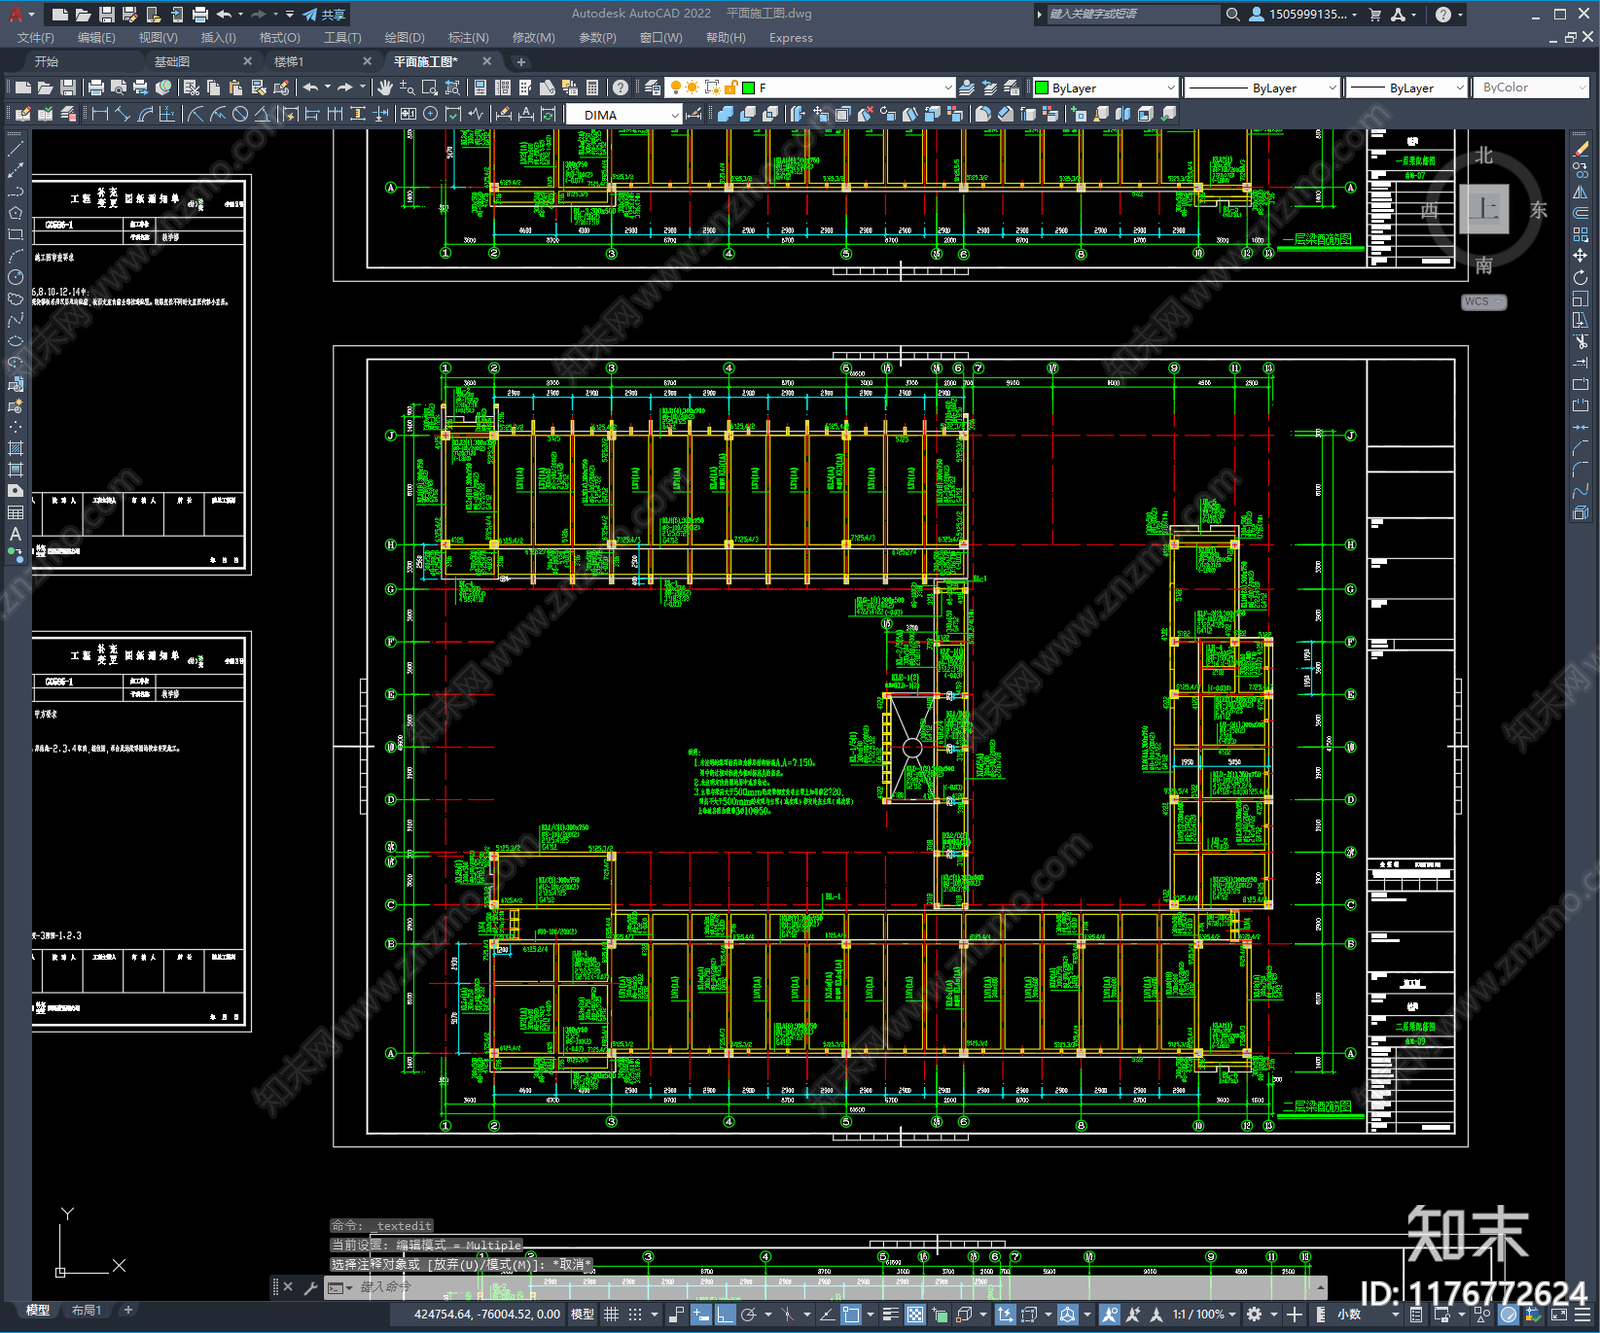Click the green ByLayer color swatch

(1041, 88)
